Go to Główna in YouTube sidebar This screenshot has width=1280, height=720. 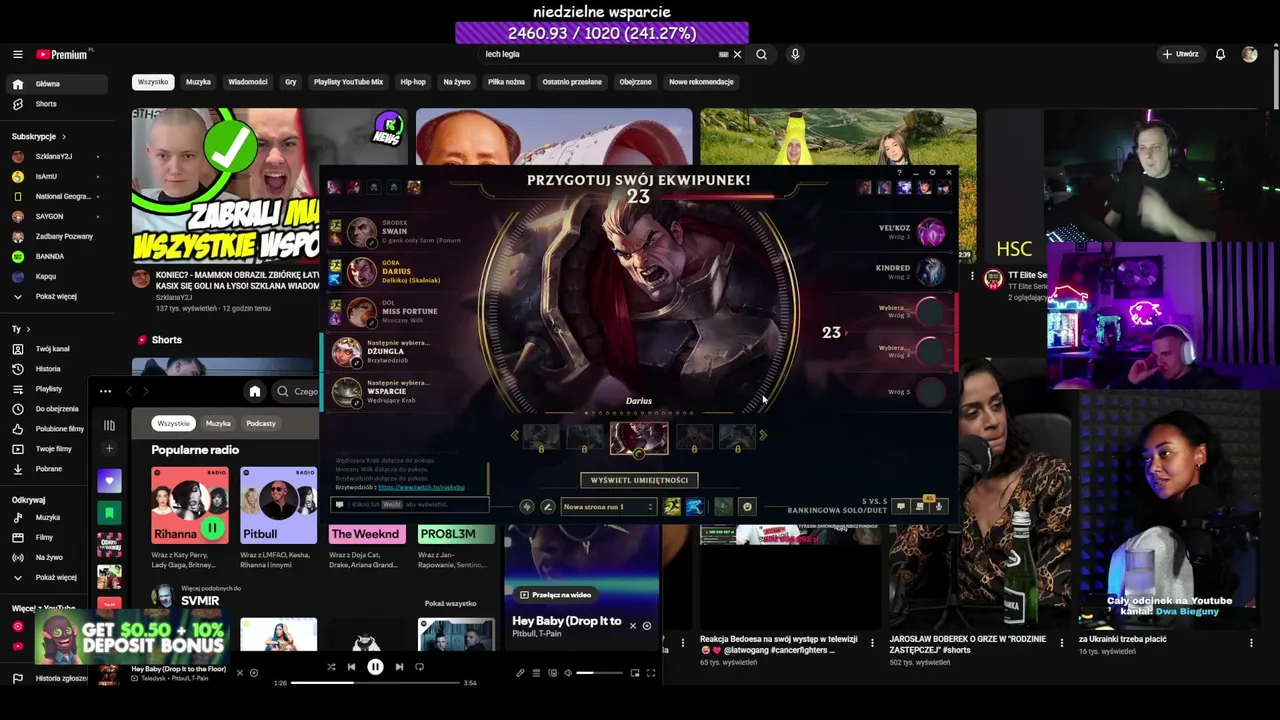click(x=56, y=84)
